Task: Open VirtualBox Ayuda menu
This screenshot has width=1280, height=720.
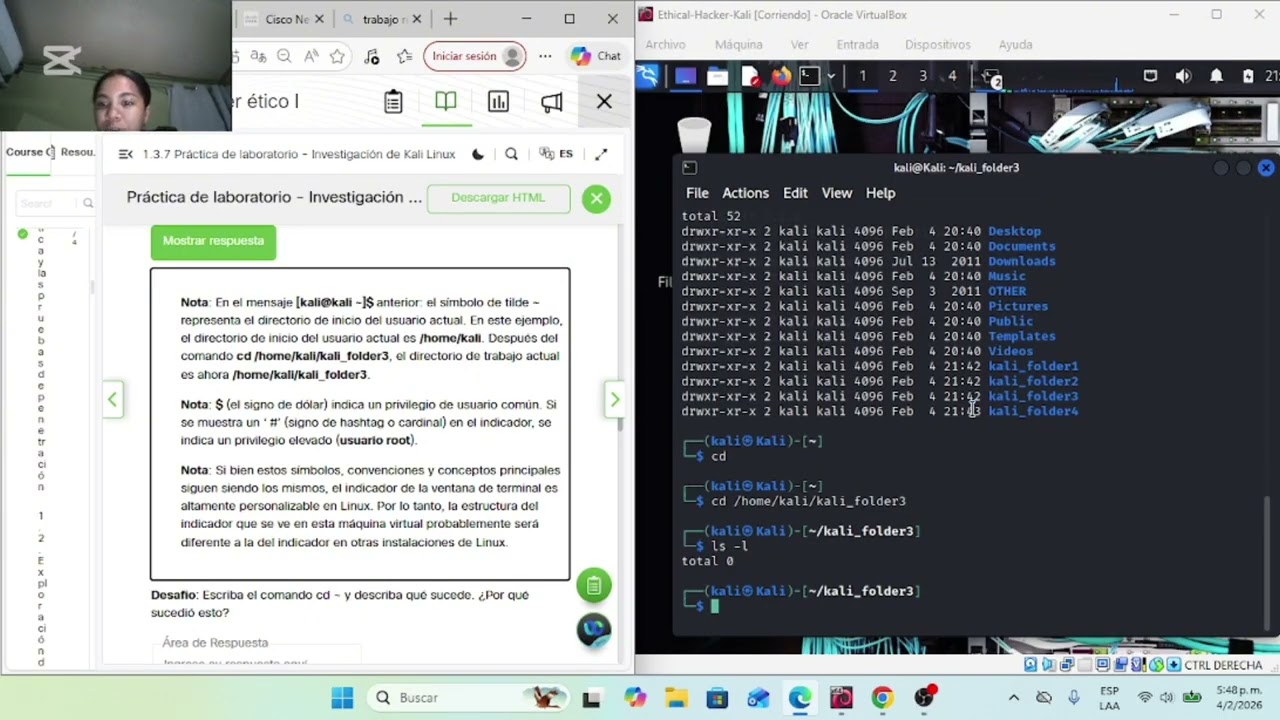Action: click(x=1015, y=44)
